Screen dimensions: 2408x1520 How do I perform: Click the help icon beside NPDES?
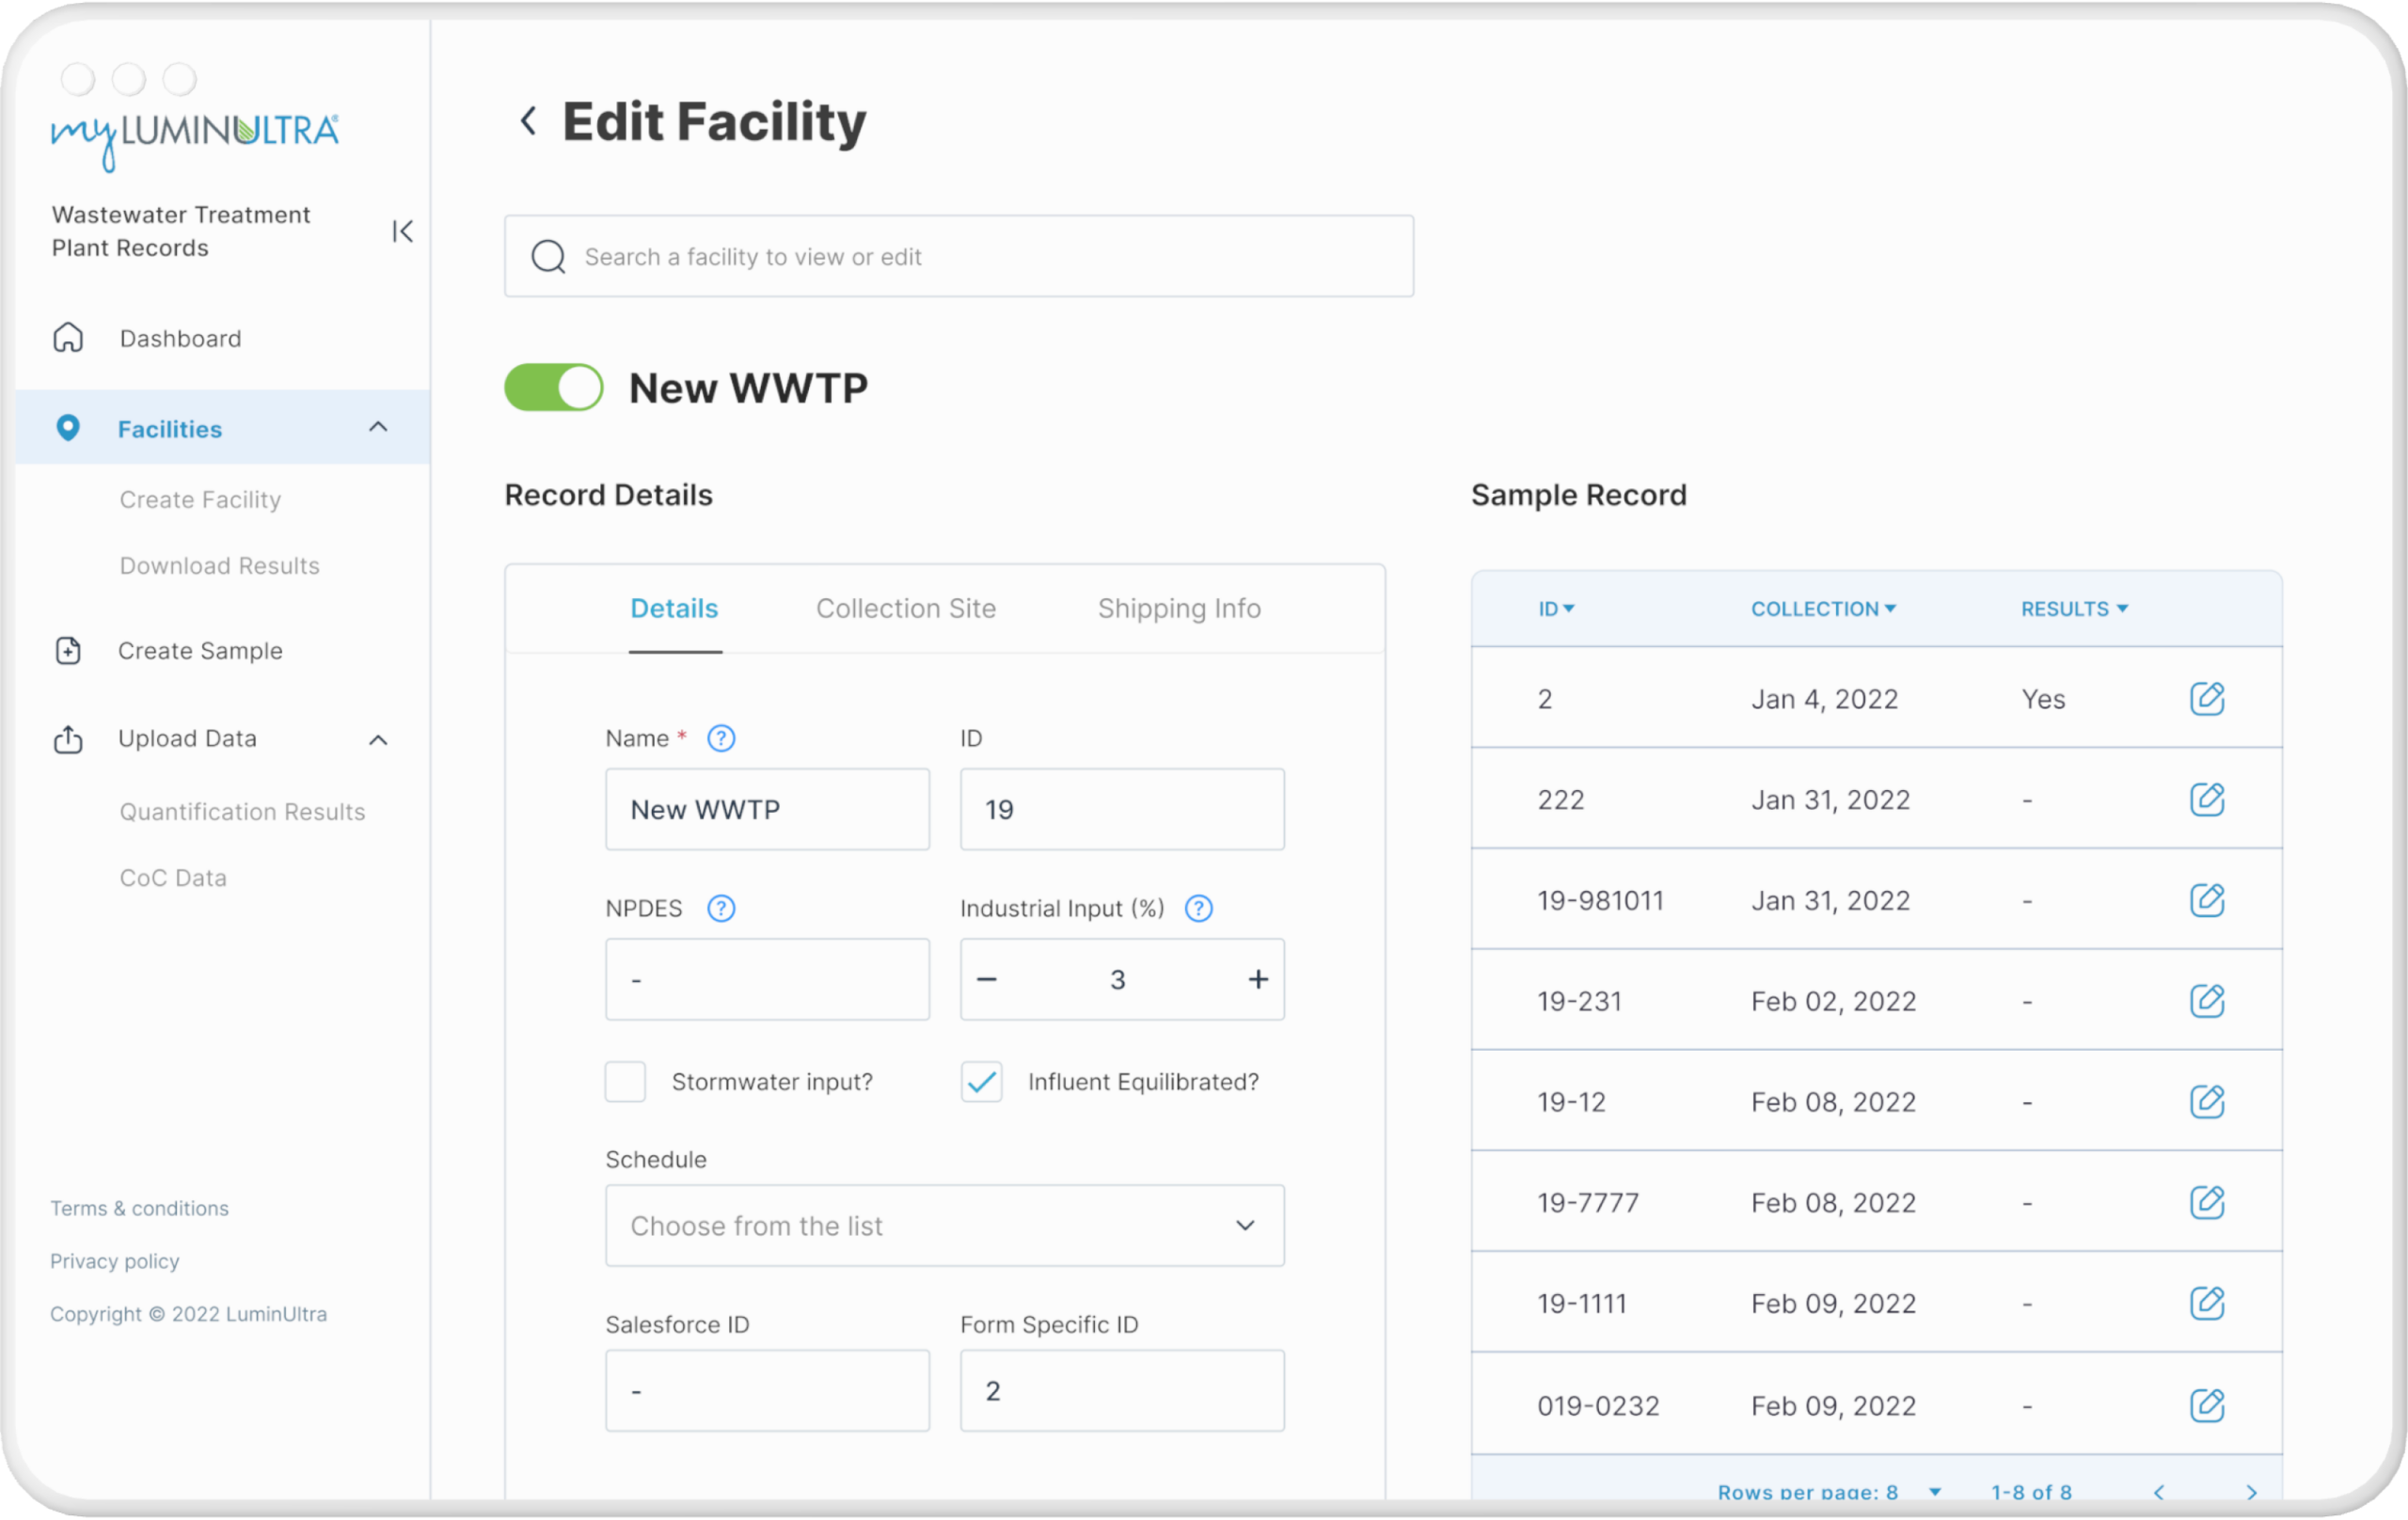click(721, 909)
